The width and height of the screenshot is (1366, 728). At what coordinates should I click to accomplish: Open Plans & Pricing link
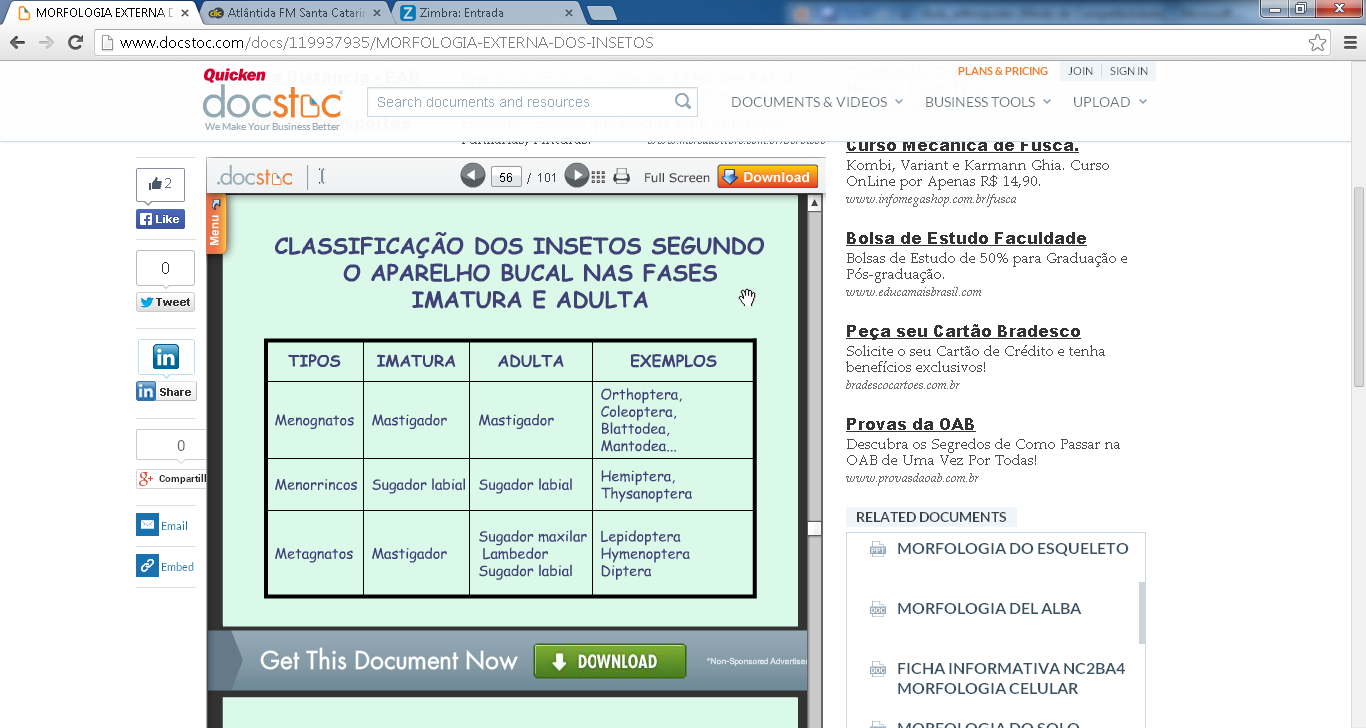(1003, 71)
